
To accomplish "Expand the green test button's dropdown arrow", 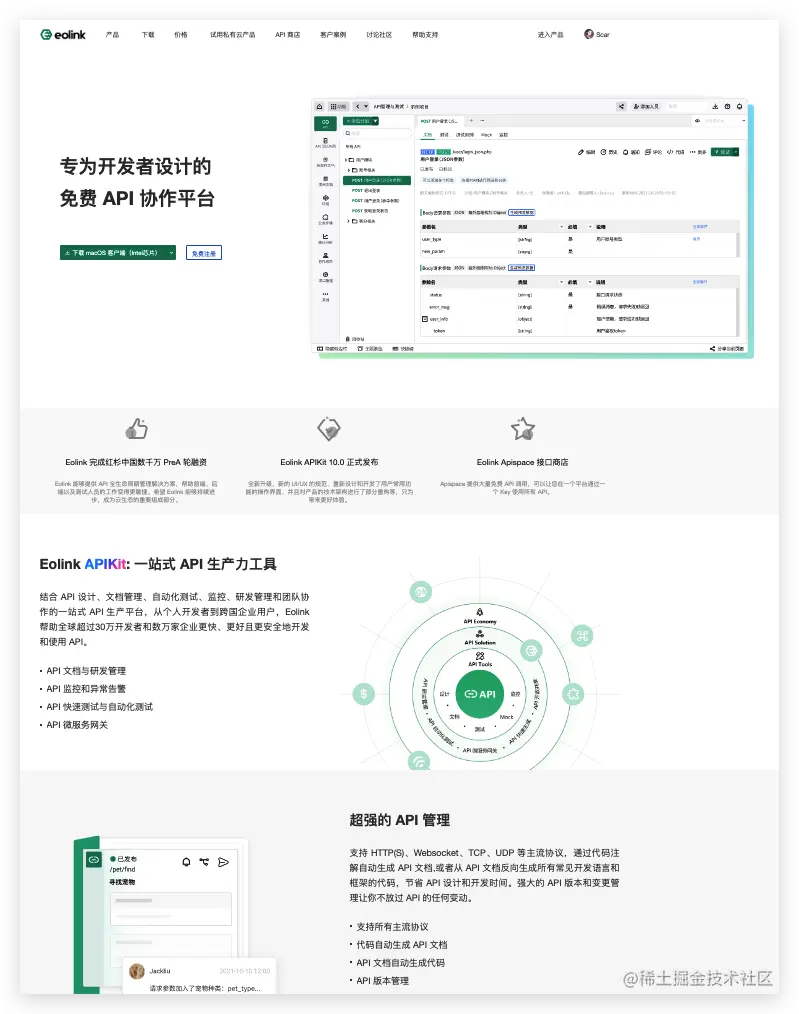I will pos(736,152).
